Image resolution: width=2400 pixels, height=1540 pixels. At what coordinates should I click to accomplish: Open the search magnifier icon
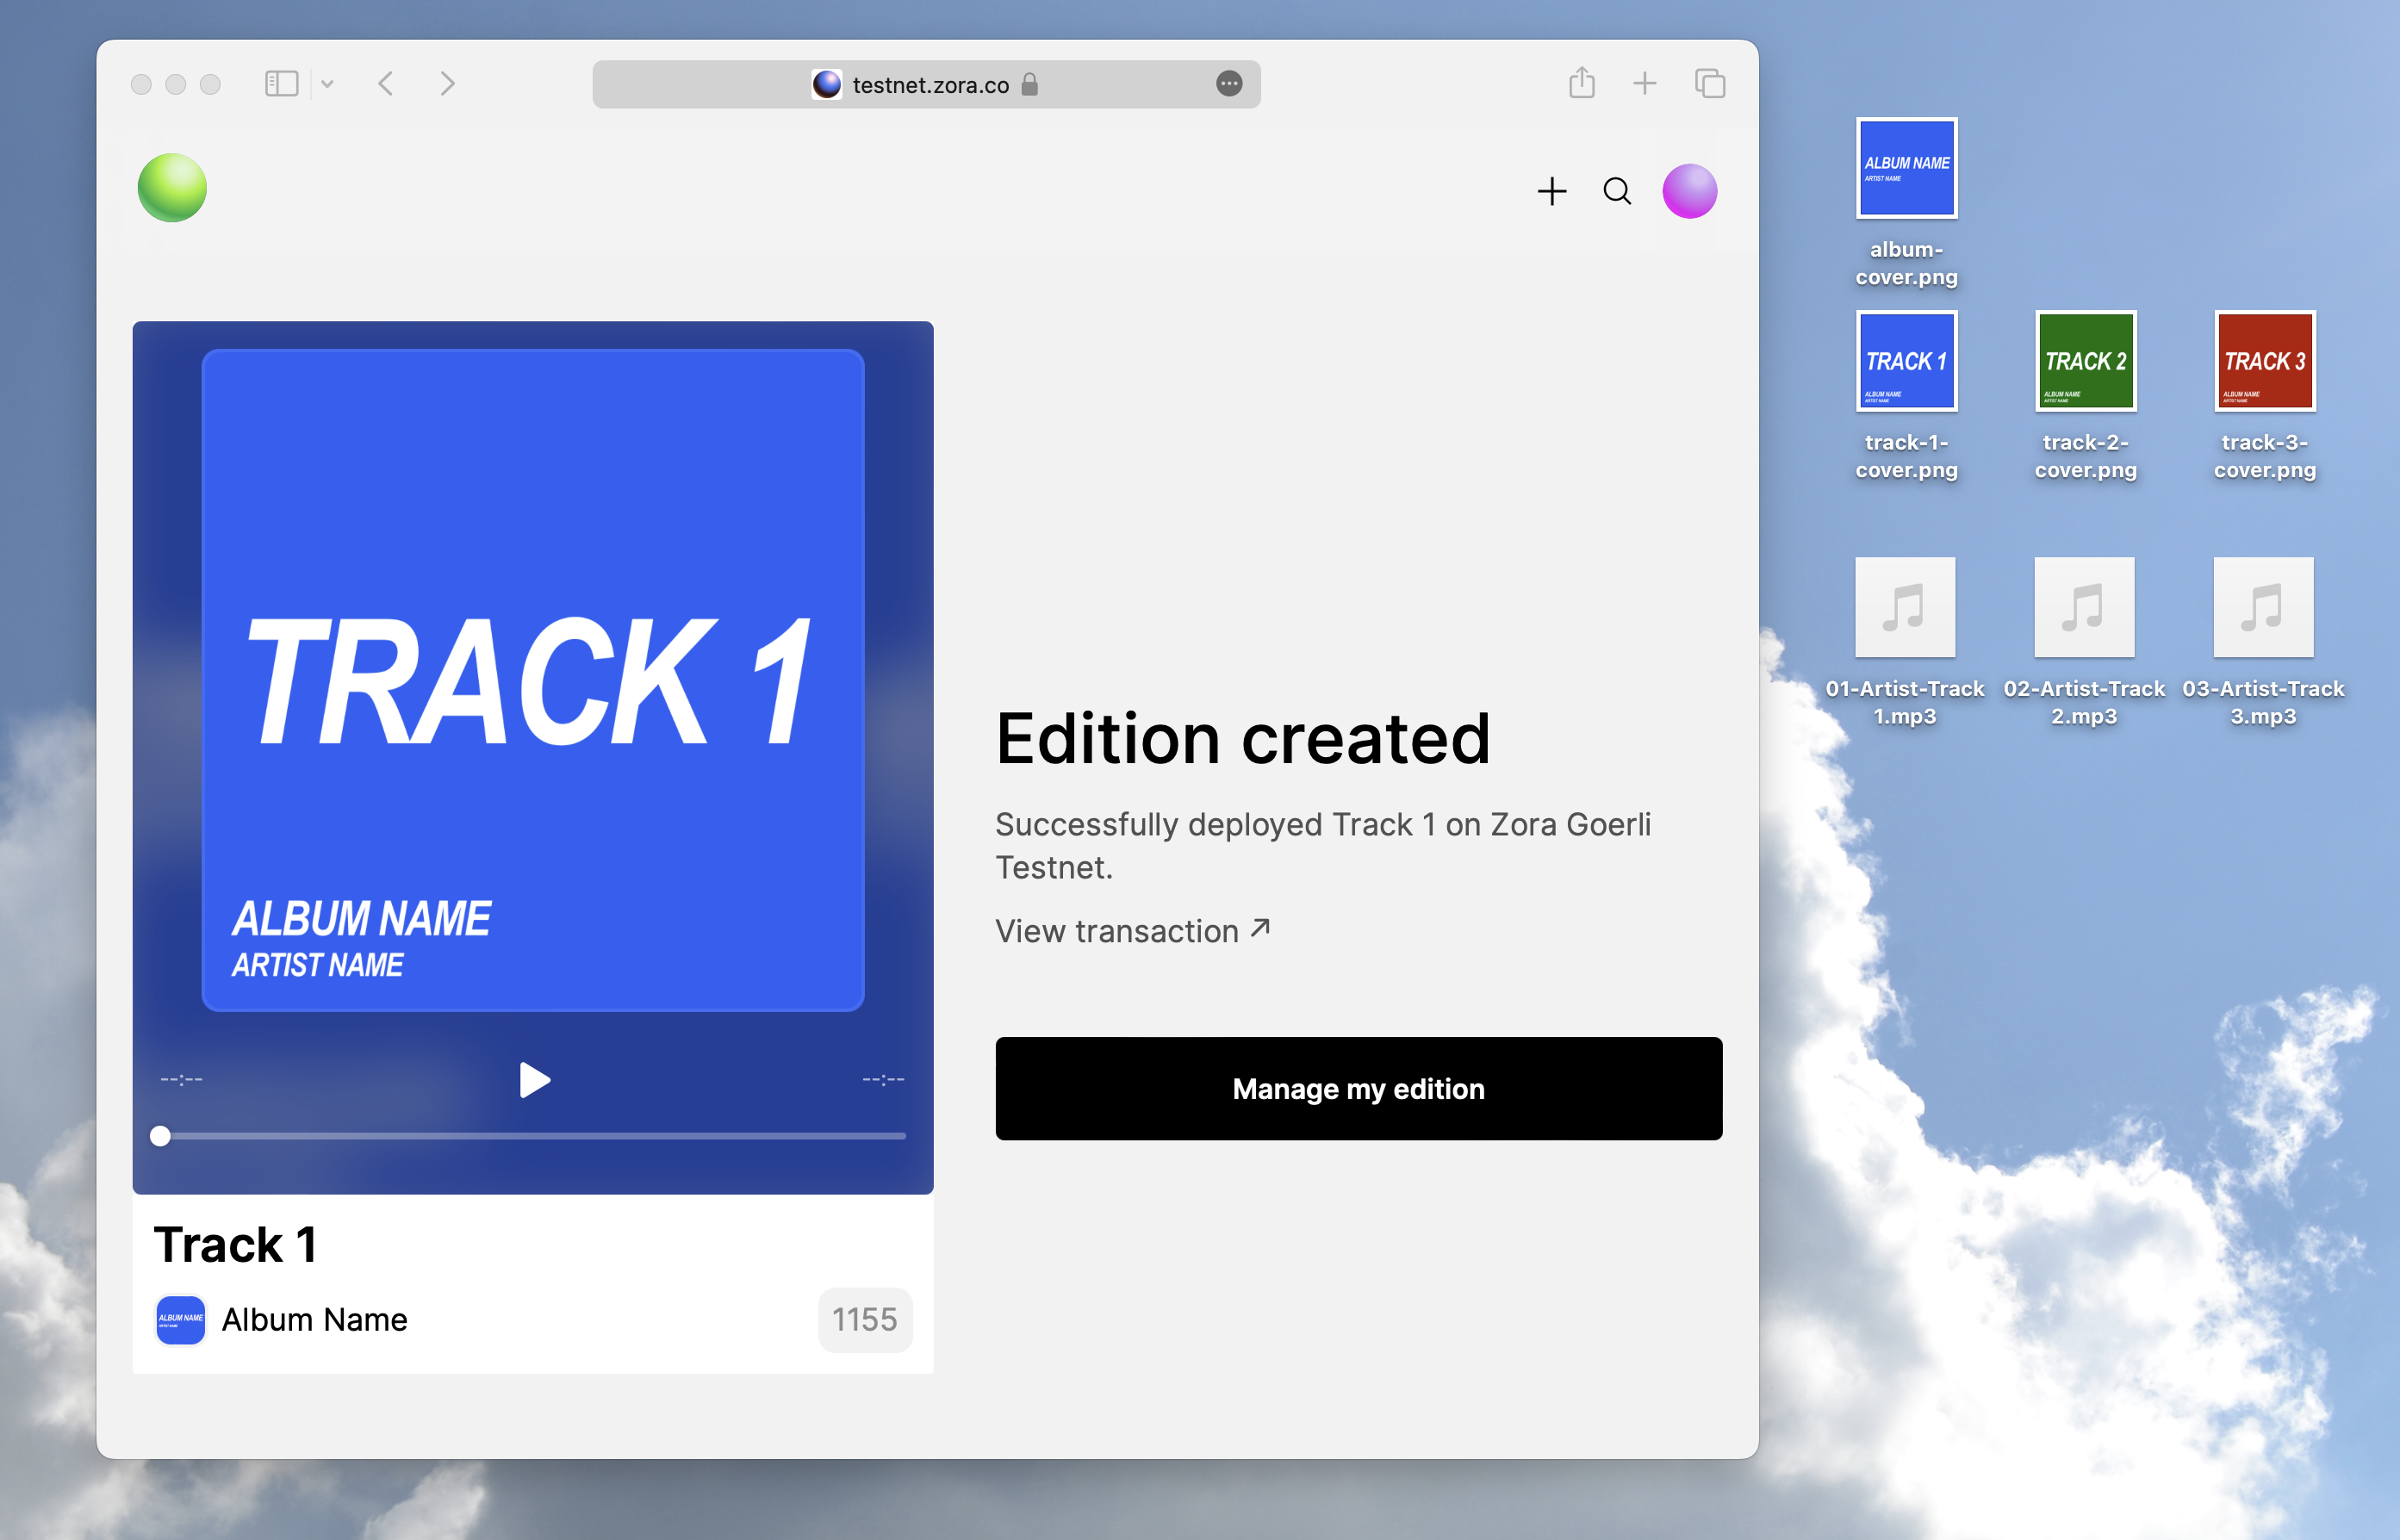click(x=1617, y=191)
